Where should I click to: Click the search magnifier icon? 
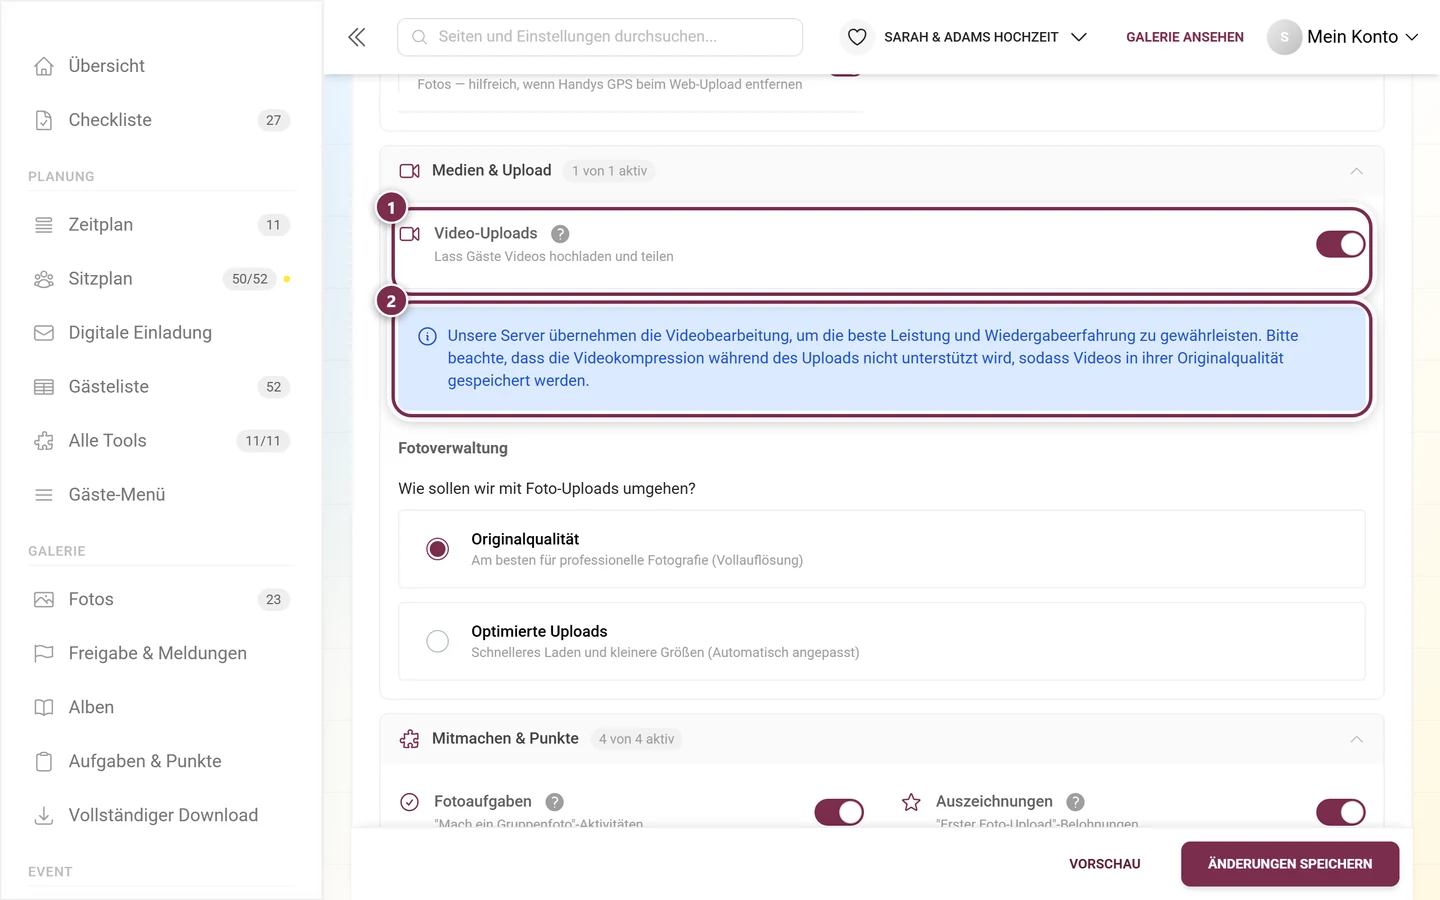click(420, 37)
